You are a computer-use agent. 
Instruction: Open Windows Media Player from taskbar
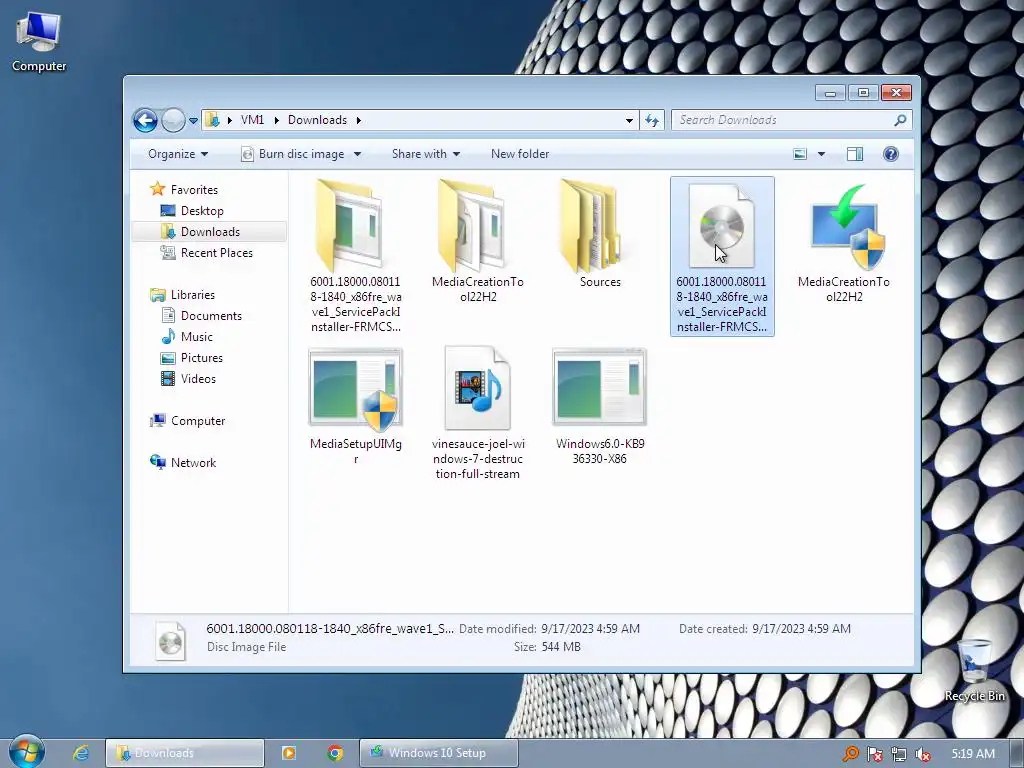tap(289, 753)
